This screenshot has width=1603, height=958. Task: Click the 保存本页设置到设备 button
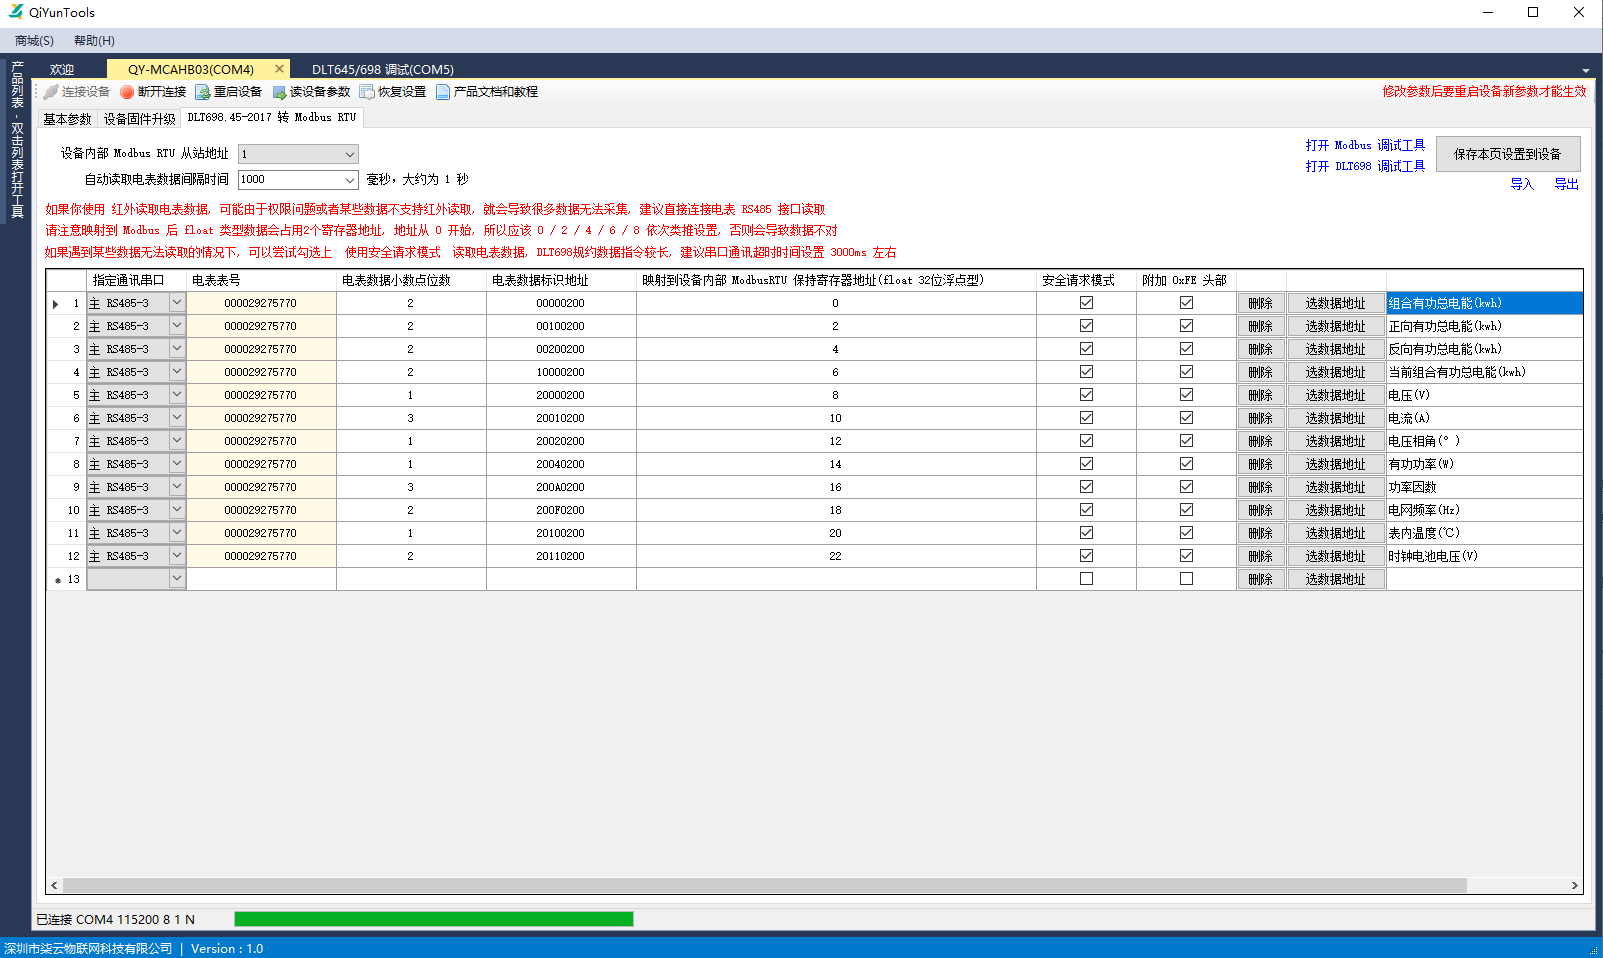pos(1507,154)
